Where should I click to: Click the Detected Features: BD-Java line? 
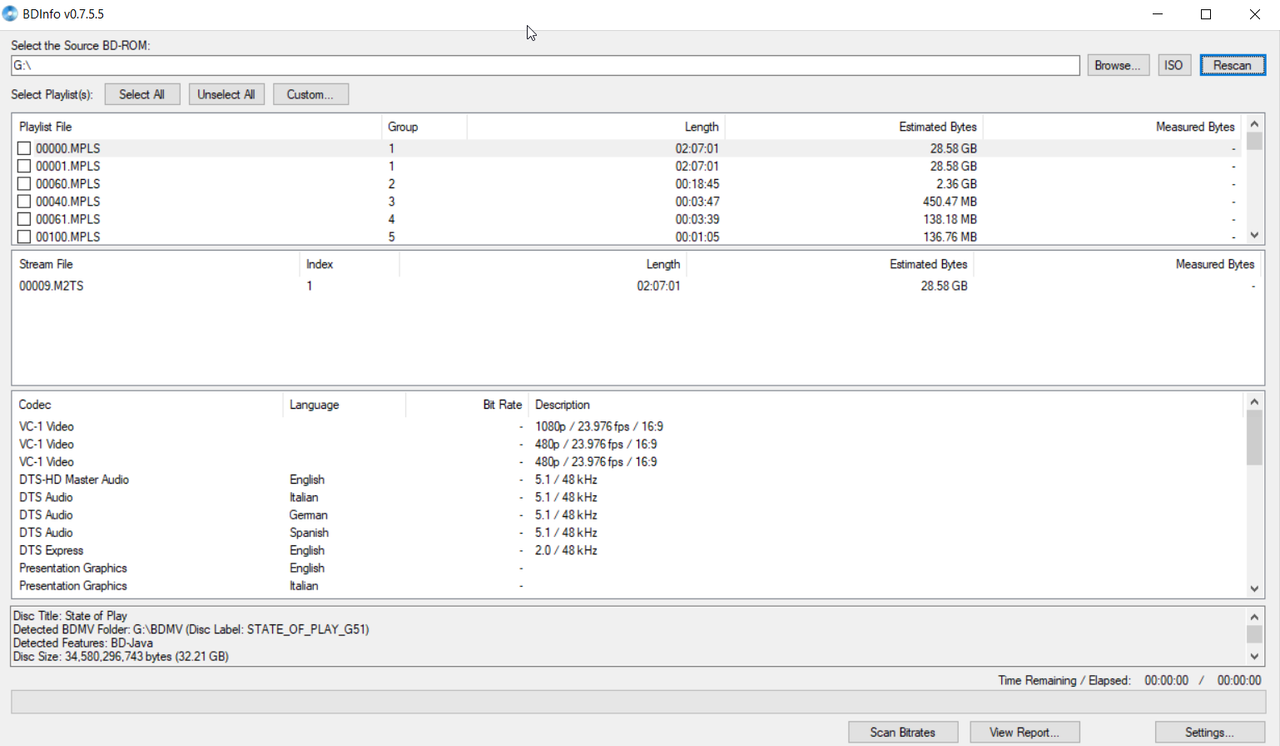pyautogui.click(x=83, y=643)
